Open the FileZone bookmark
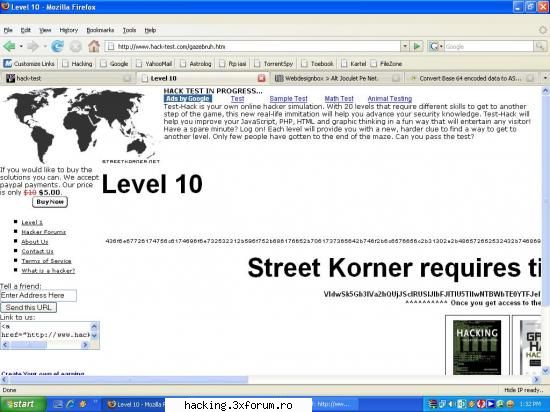550x412 pixels. tap(386, 64)
